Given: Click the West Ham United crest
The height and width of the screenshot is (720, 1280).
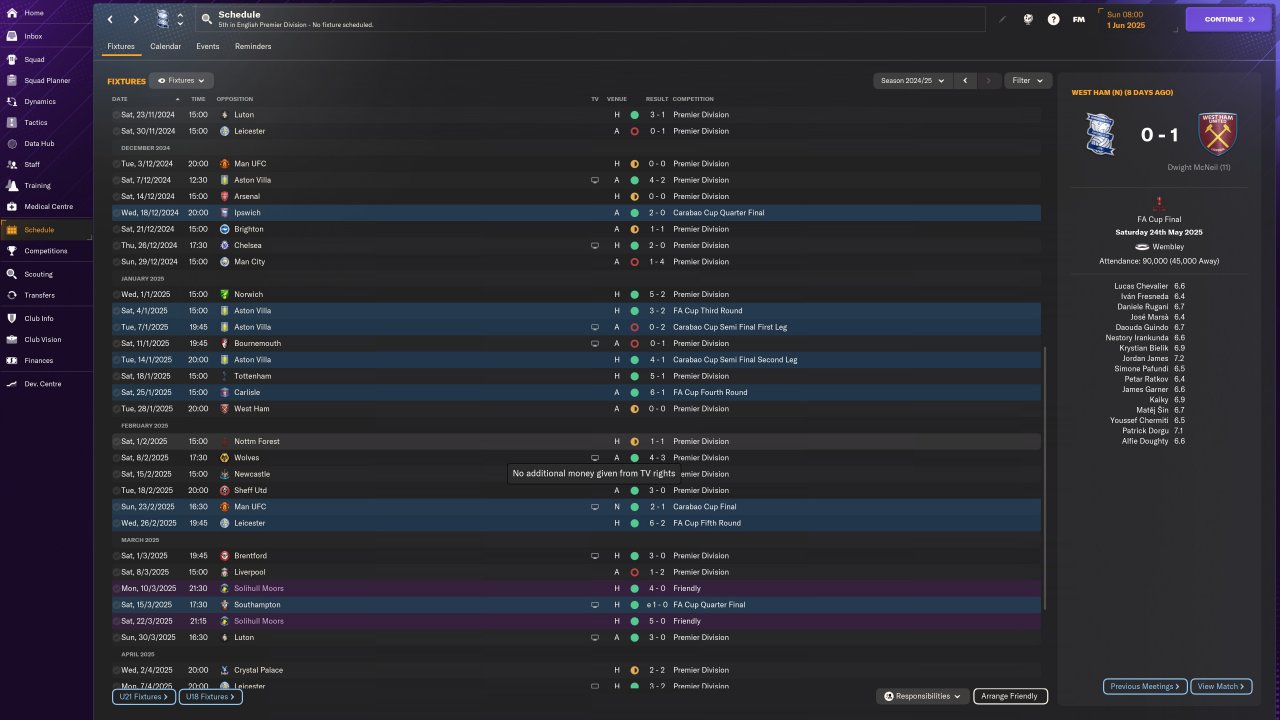Looking at the screenshot, I should pos(1217,133).
